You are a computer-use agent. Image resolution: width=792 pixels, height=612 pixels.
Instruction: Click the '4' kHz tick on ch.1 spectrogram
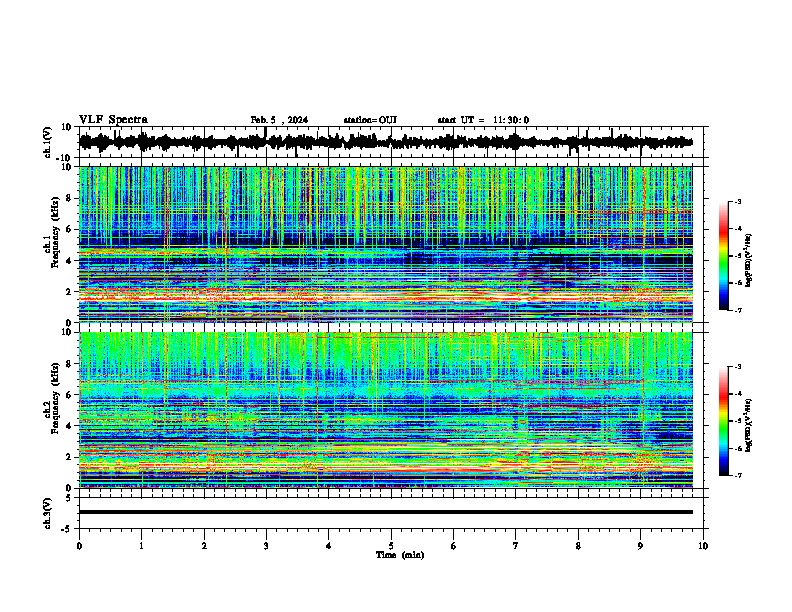click(70, 261)
